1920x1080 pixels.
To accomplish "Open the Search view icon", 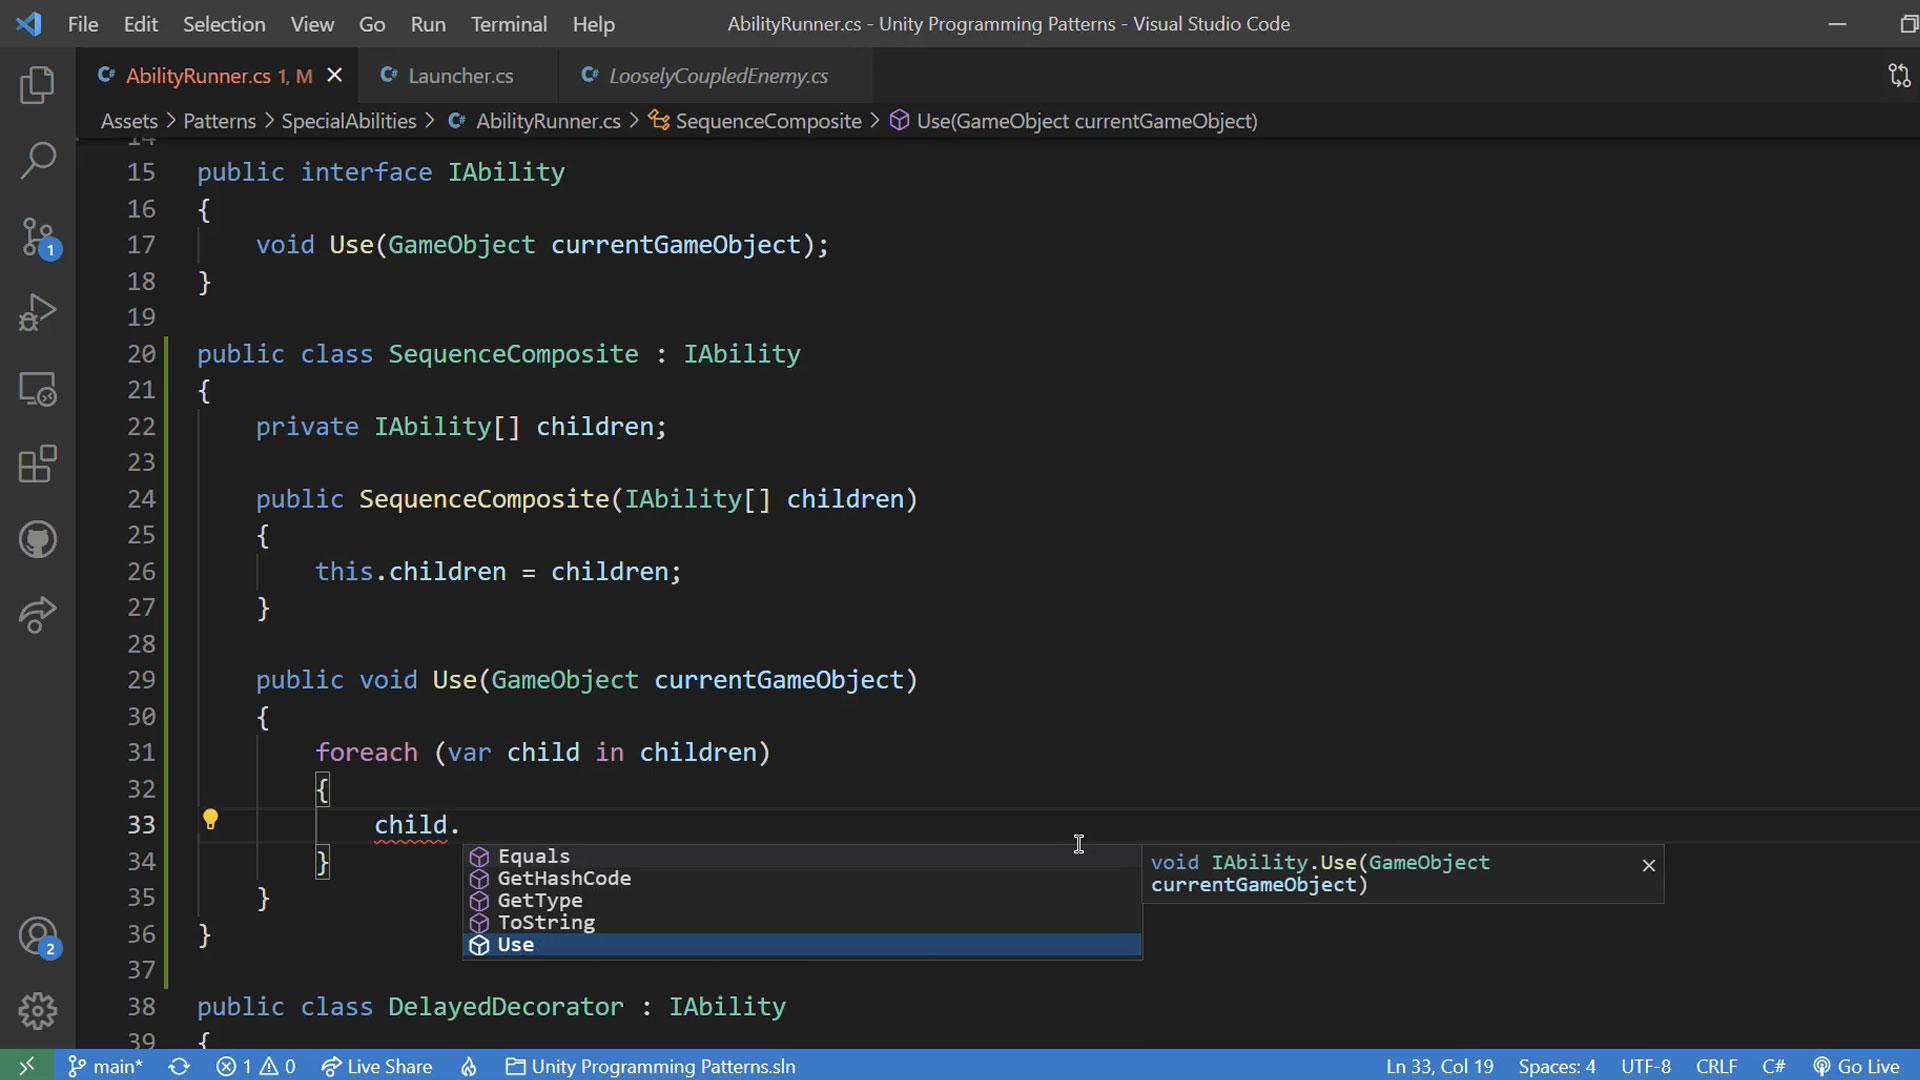I will point(37,160).
